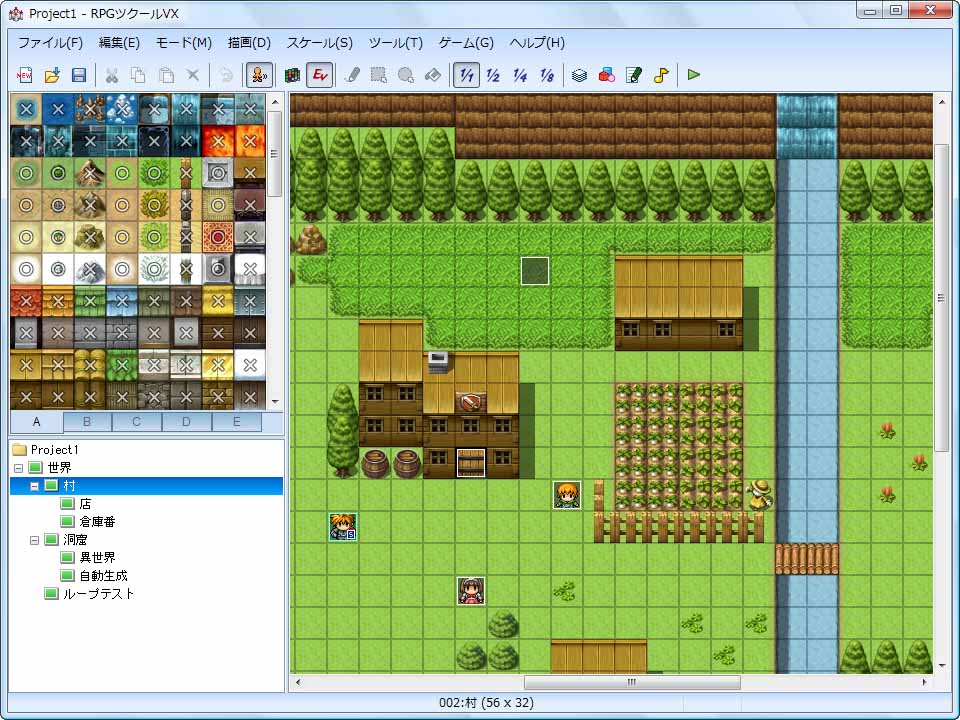
Task: Select the ループテスト map in tree
Action: 90,594
